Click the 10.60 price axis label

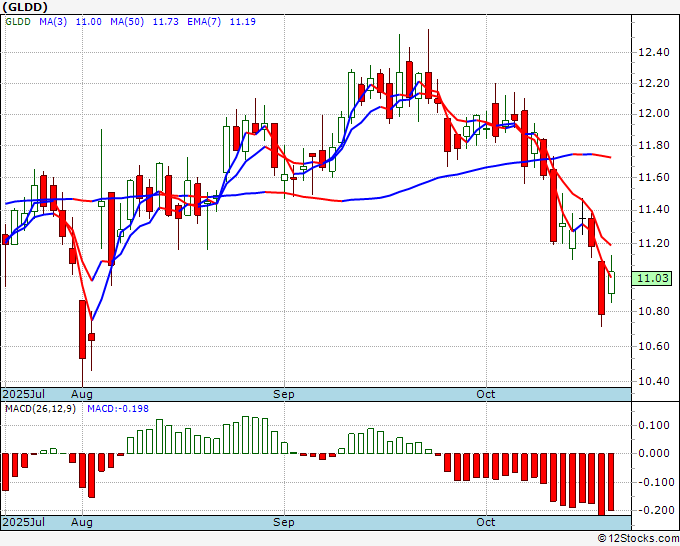pyautogui.click(x=654, y=347)
